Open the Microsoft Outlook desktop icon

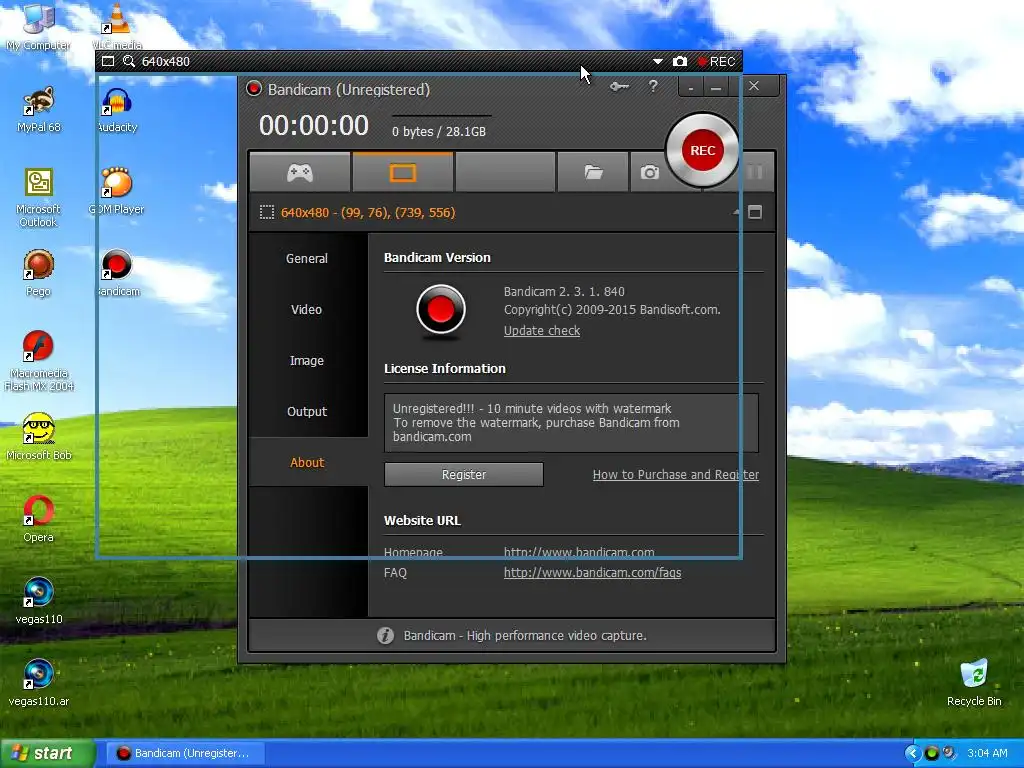click(x=39, y=198)
